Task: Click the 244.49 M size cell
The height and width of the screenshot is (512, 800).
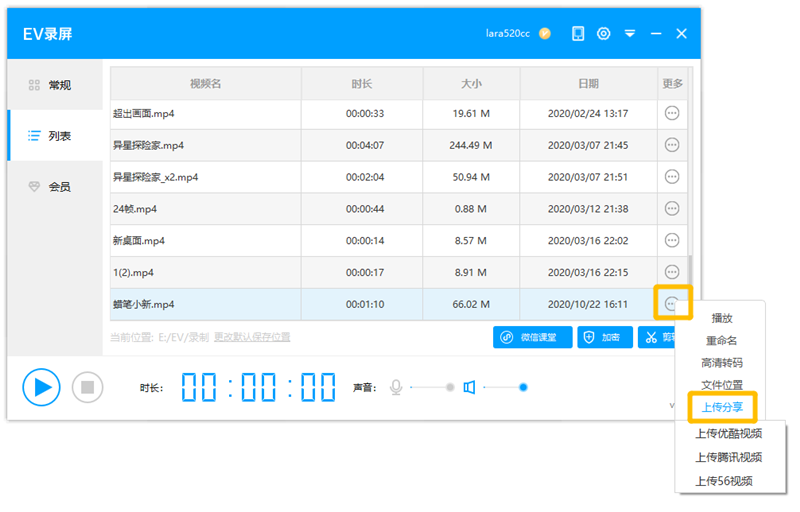Action: point(471,145)
